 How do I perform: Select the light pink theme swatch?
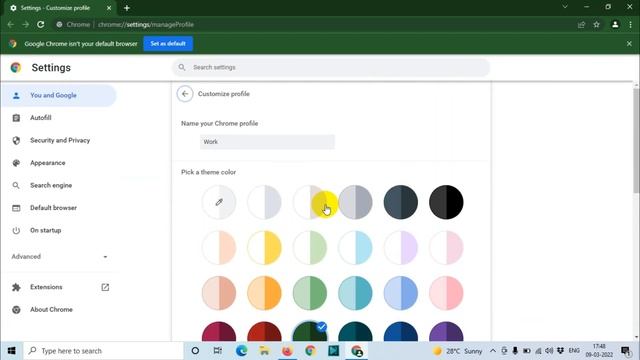[x=446, y=247]
